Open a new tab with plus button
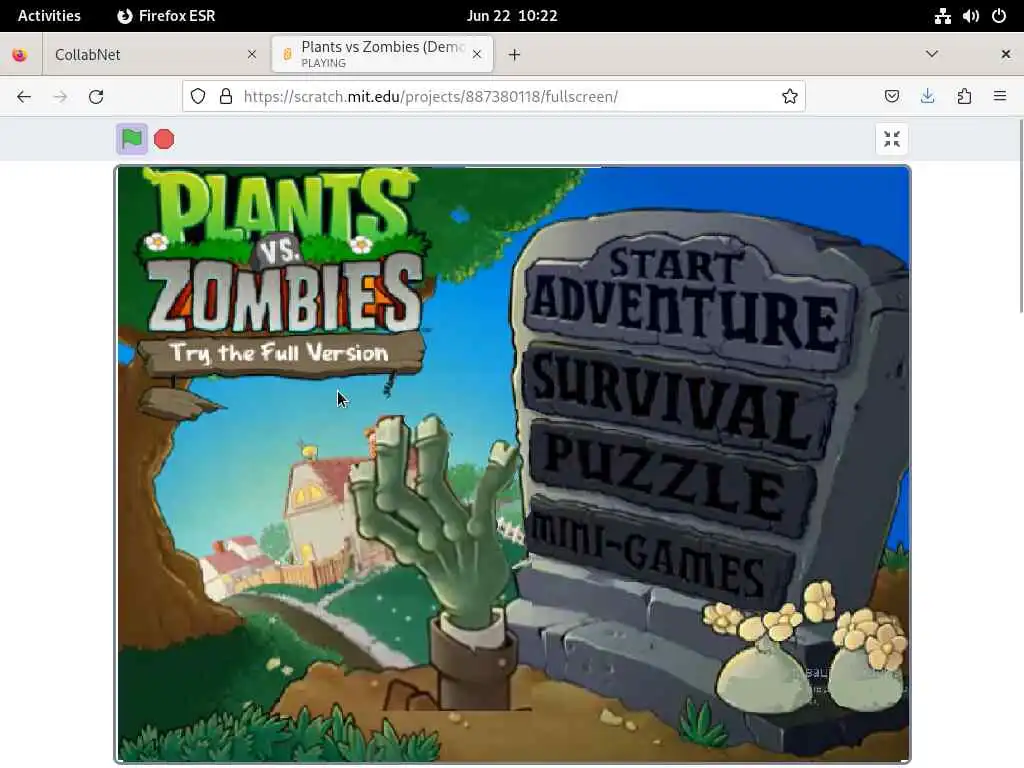The height and width of the screenshot is (768, 1024). click(x=515, y=55)
